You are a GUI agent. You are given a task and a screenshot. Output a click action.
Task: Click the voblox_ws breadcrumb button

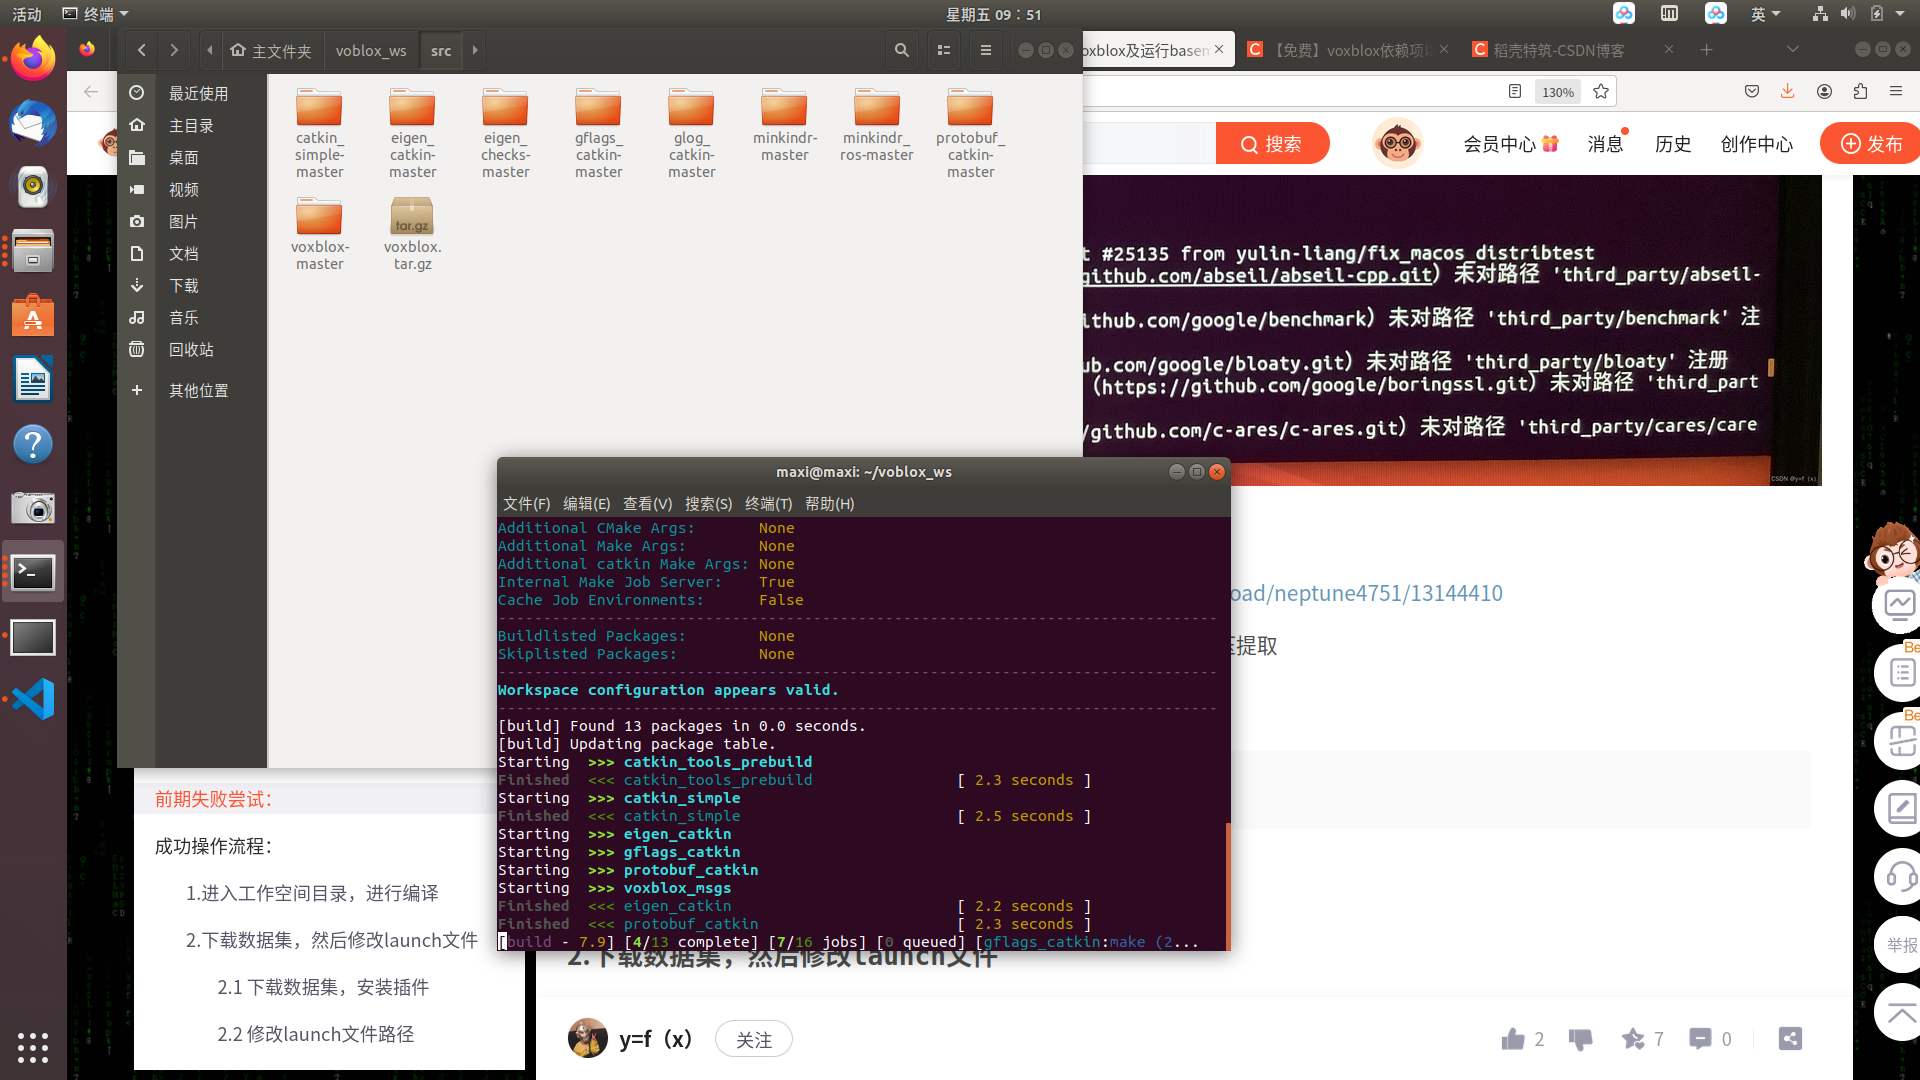point(370,50)
